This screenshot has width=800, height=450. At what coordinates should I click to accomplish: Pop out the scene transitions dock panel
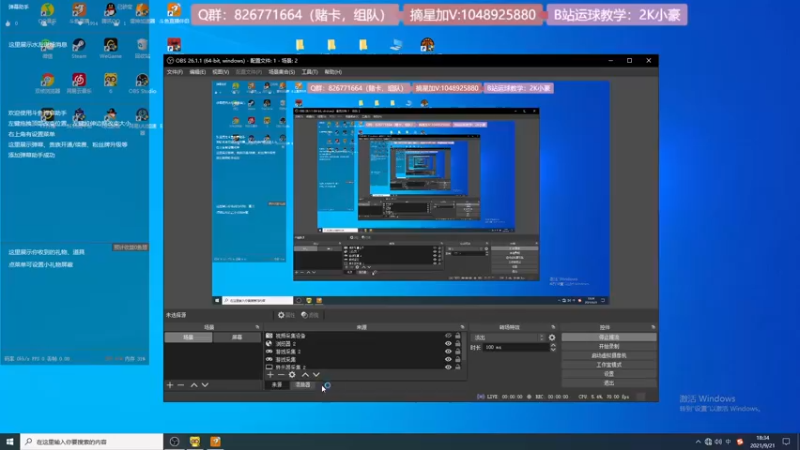click(x=553, y=327)
